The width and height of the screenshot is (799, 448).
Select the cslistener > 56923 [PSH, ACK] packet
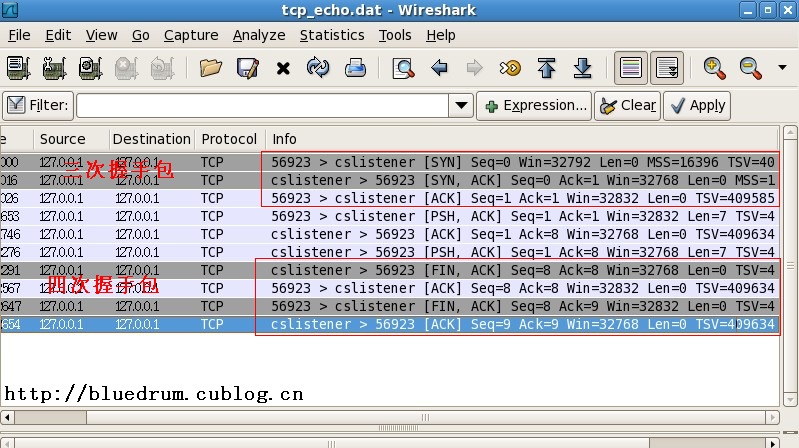click(390, 252)
